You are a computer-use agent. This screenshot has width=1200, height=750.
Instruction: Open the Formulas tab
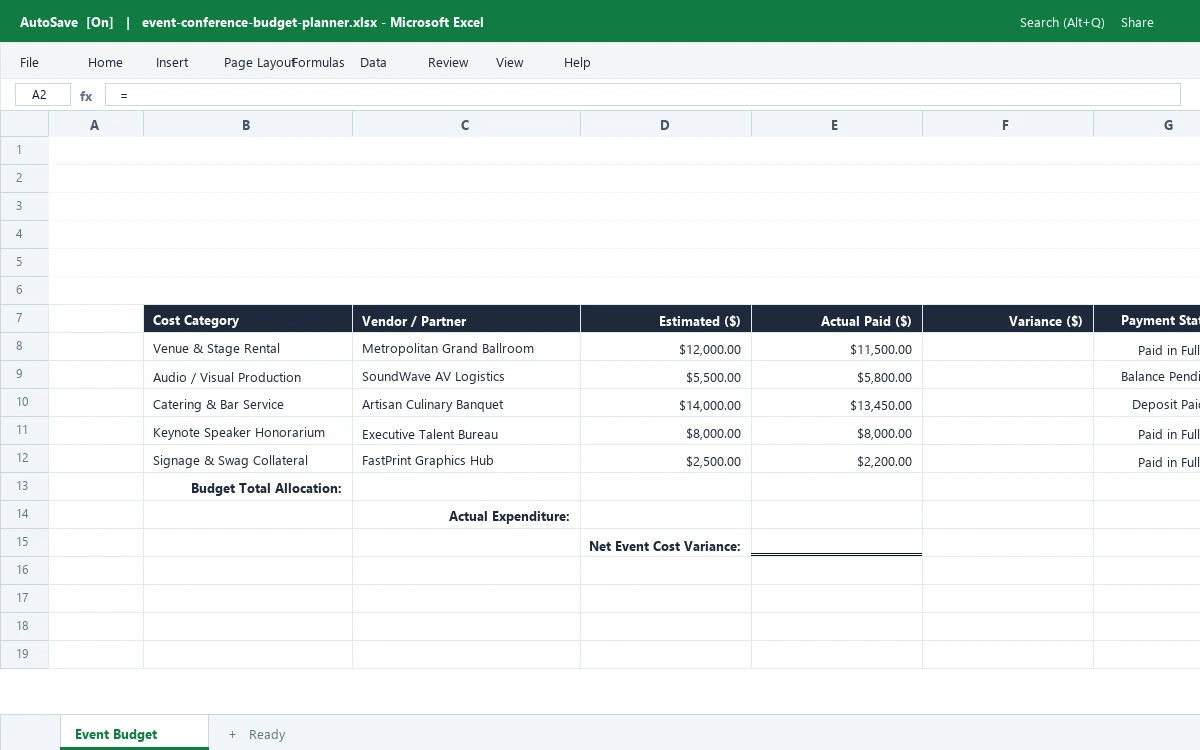pos(318,62)
